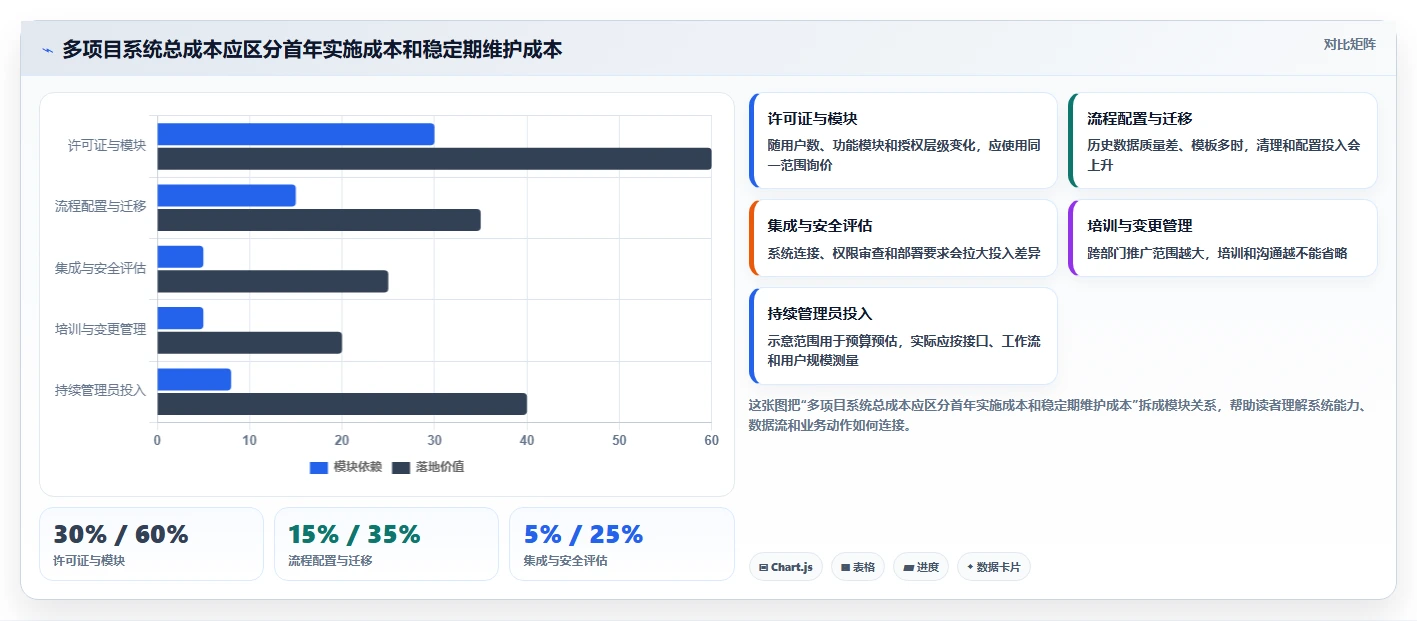This screenshot has height=621, width=1417.
Task: Click the 30% / 60% stat value
Action: point(121,535)
